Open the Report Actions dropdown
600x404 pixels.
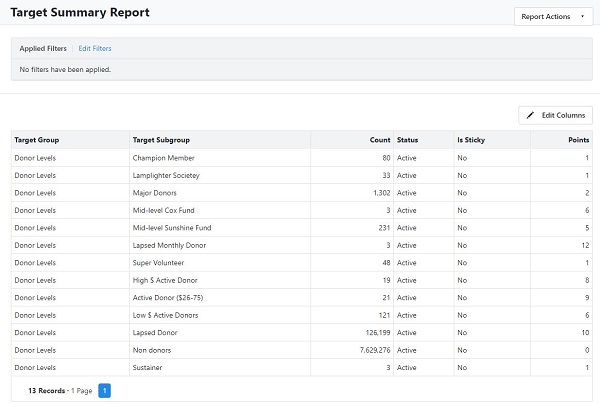tap(553, 16)
